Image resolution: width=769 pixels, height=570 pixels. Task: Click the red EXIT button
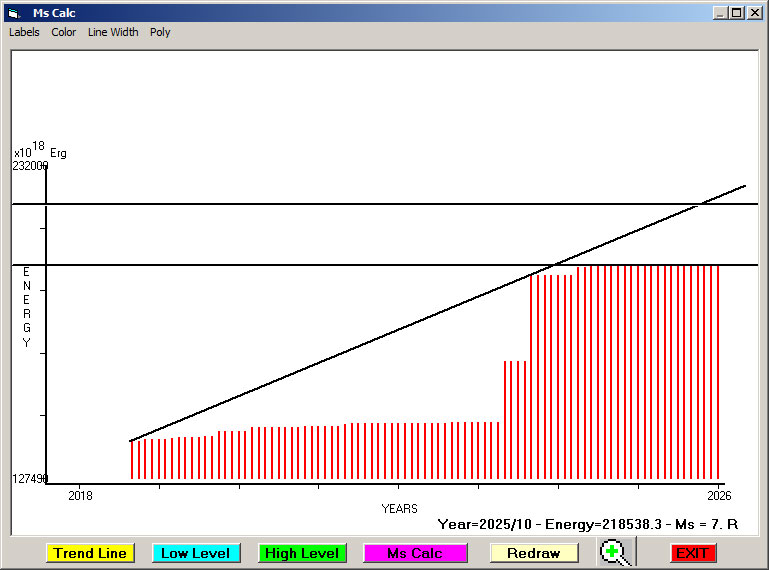[692, 553]
